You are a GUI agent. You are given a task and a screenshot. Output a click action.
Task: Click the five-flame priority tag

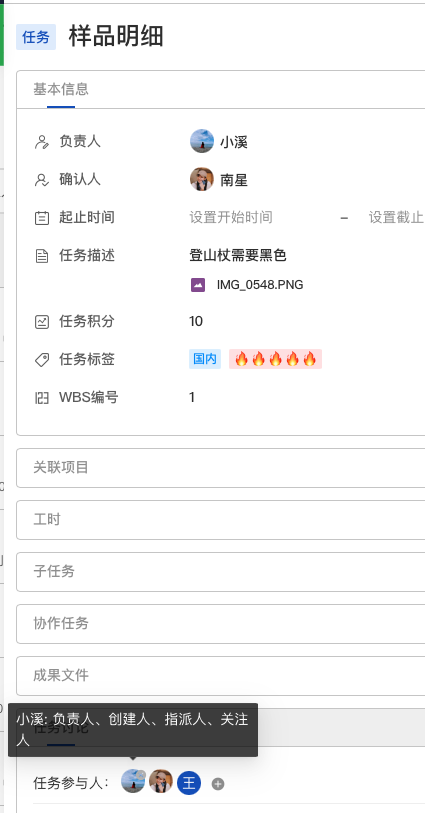tap(275, 359)
